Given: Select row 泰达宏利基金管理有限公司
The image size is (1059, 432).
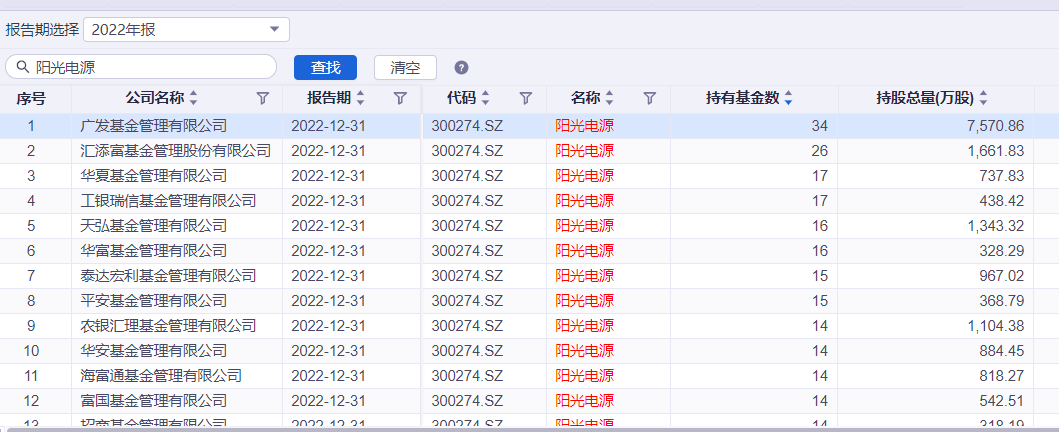Looking at the screenshot, I should tap(530, 275).
